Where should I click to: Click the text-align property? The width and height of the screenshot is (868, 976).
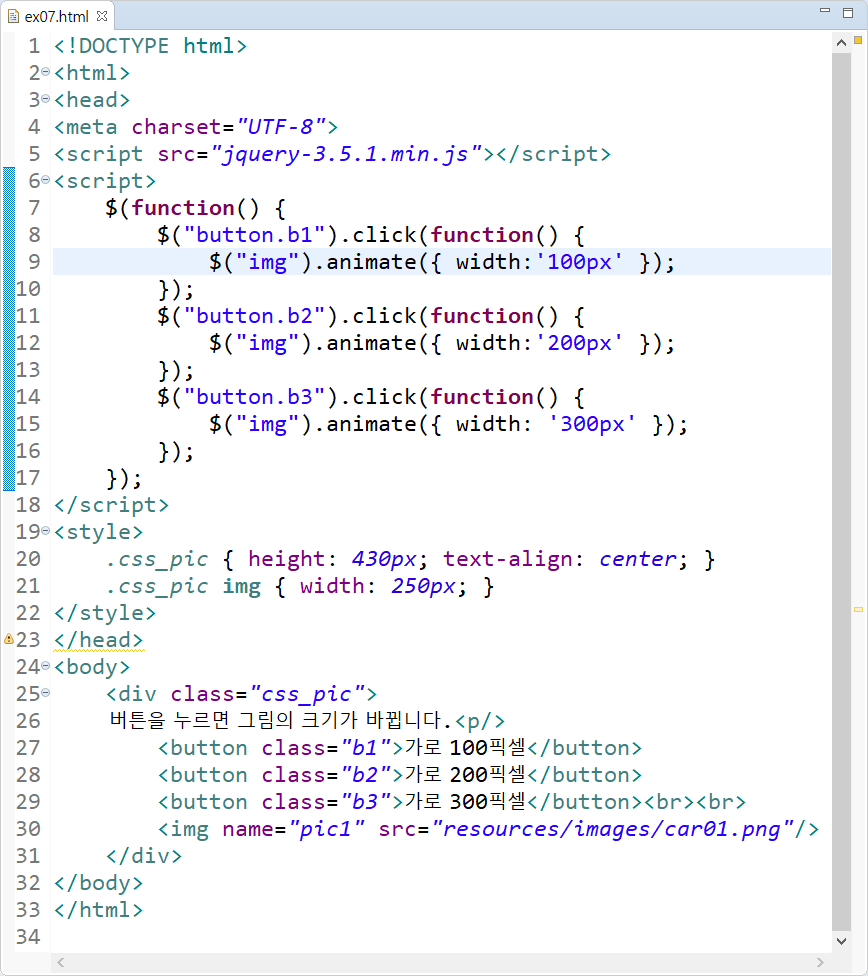(x=507, y=559)
